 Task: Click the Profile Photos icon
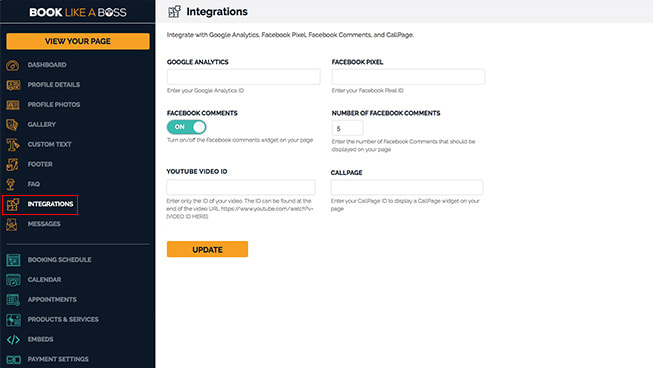pyautogui.click(x=12, y=104)
